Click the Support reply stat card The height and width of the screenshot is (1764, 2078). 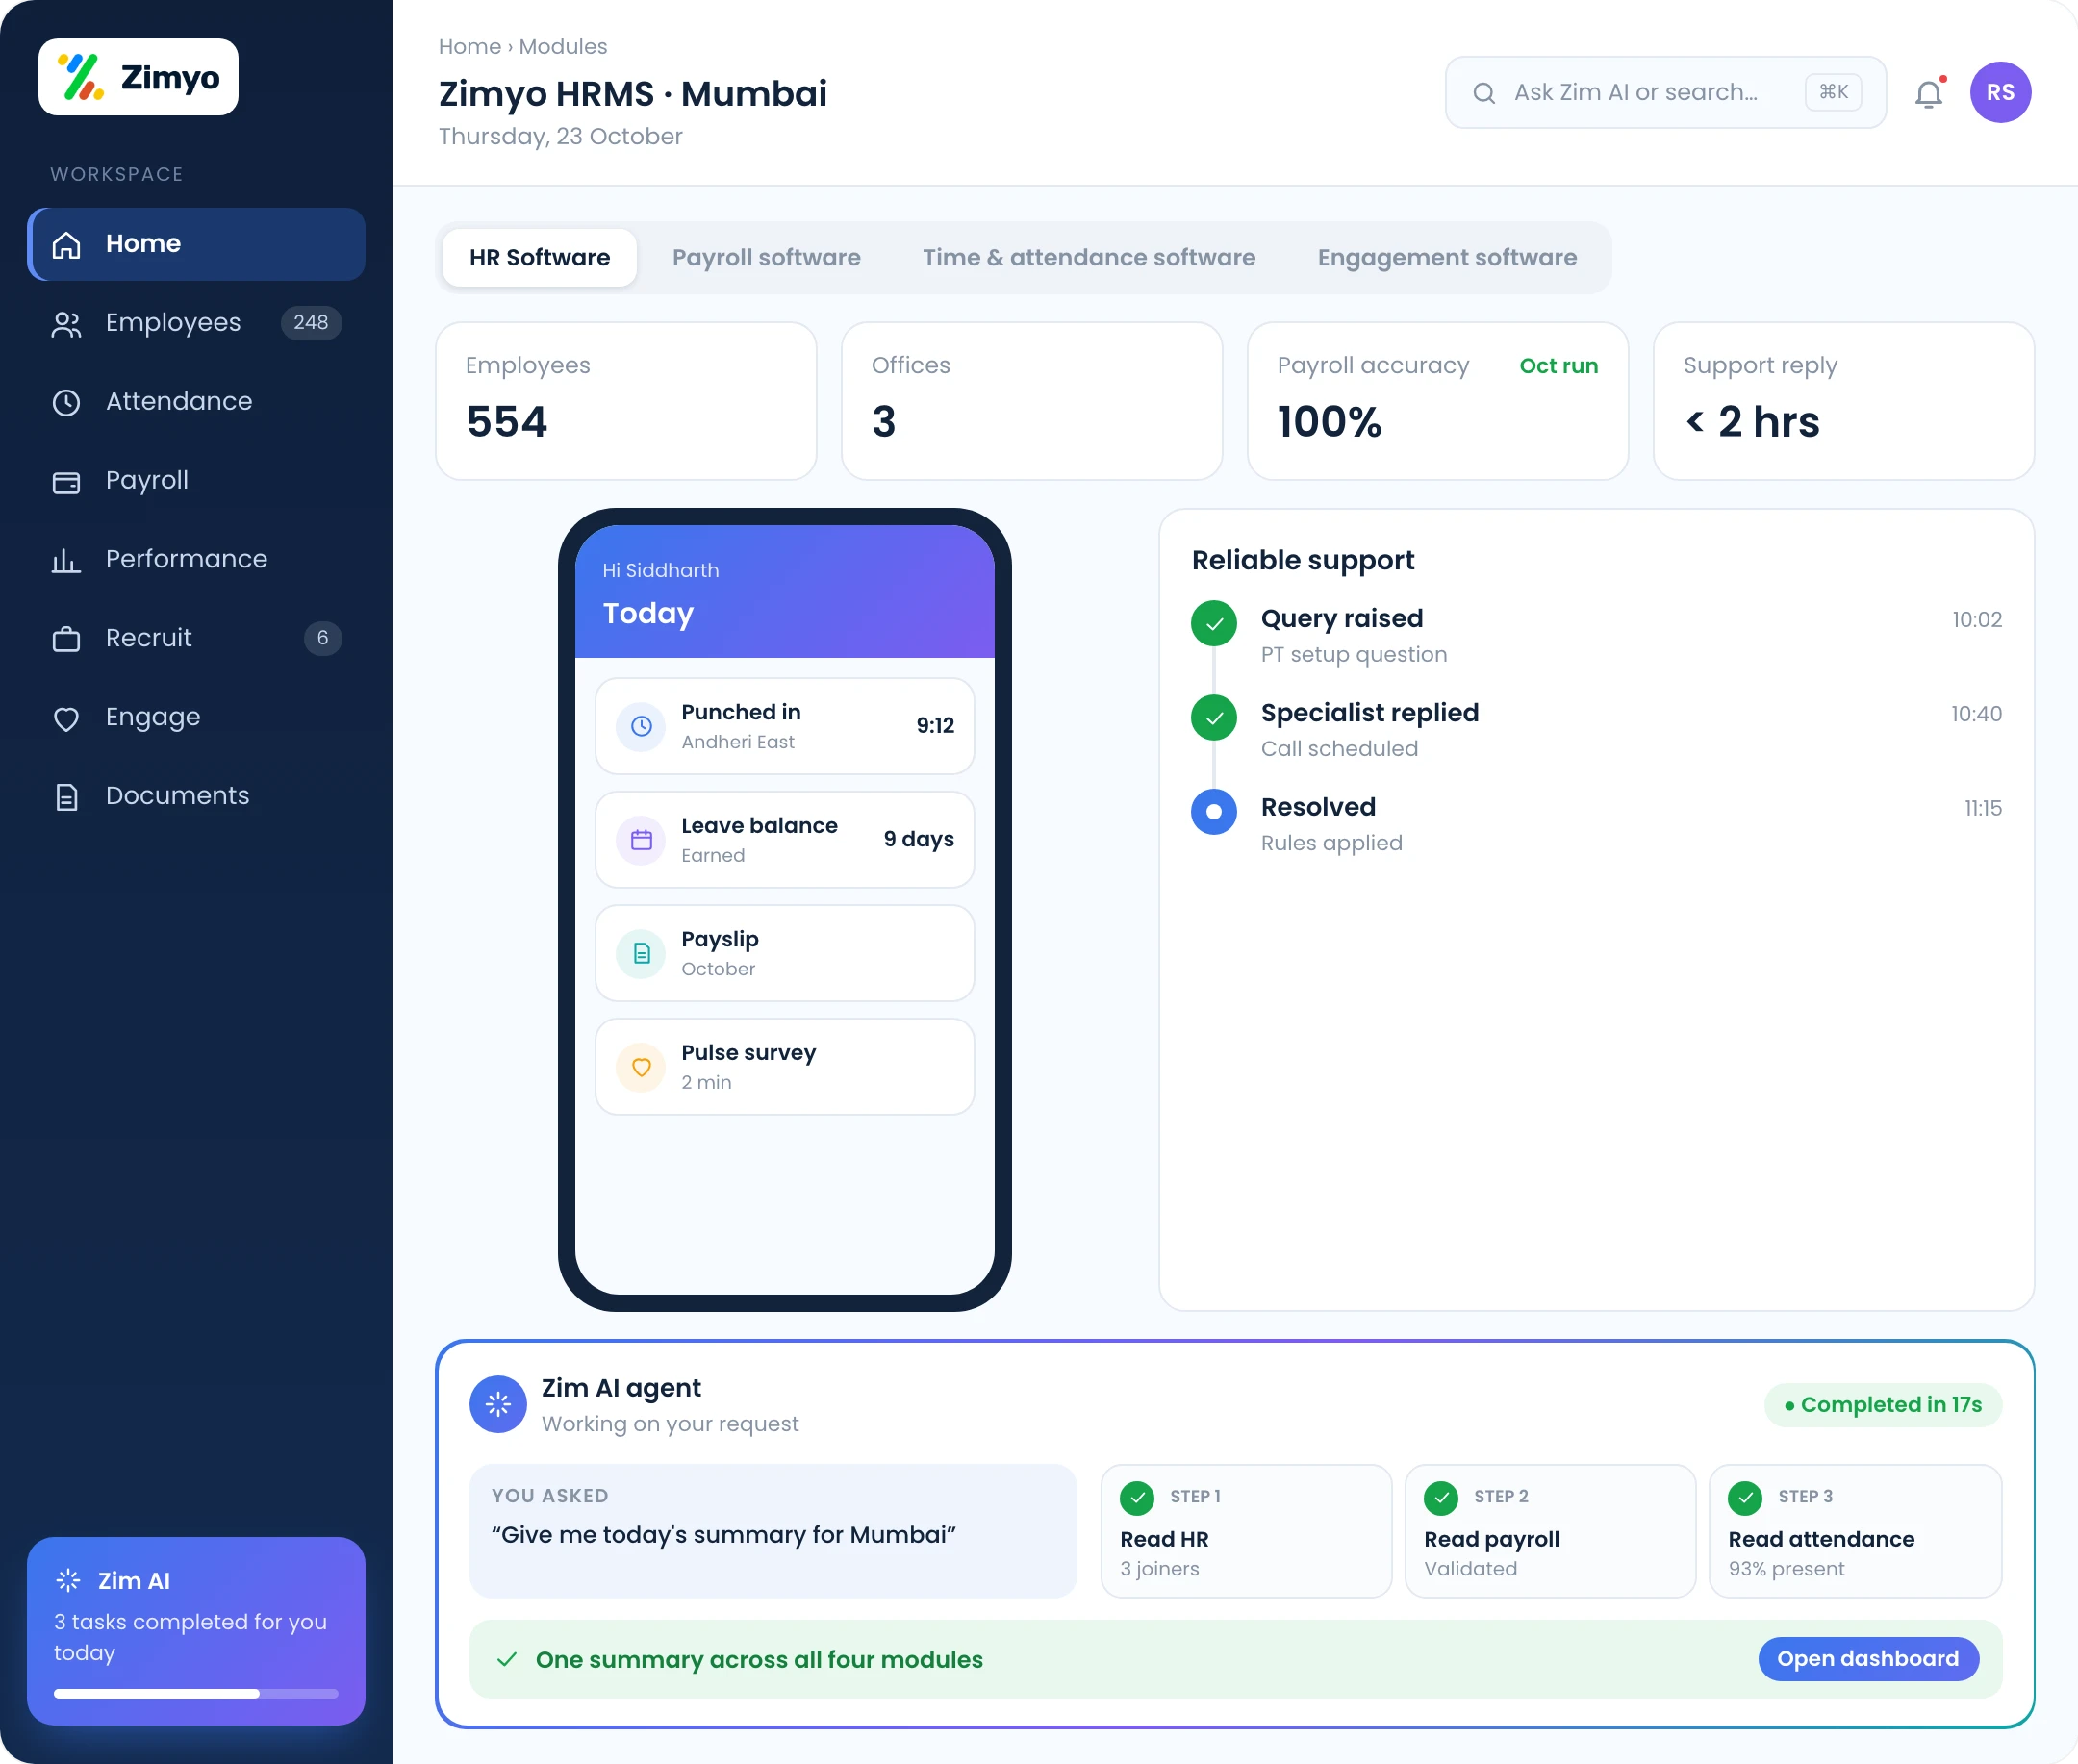click(x=1844, y=401)
